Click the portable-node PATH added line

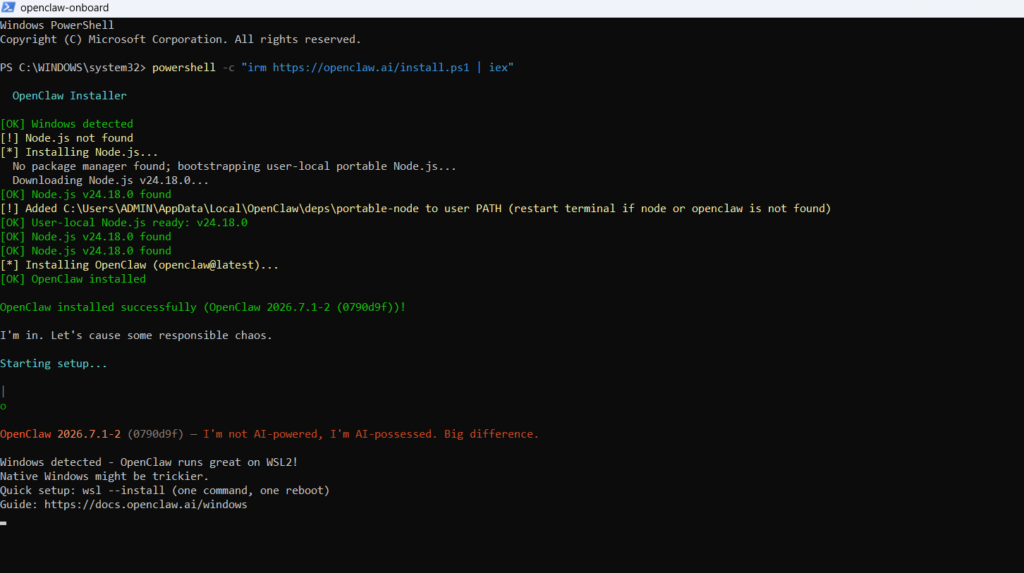click(415, 208)
